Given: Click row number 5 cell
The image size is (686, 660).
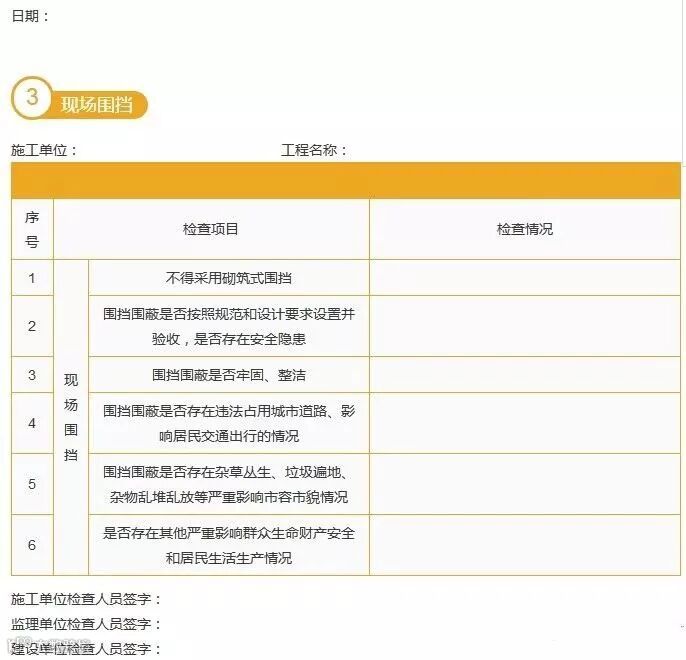Looking at the screenshot, I should 32,484.
